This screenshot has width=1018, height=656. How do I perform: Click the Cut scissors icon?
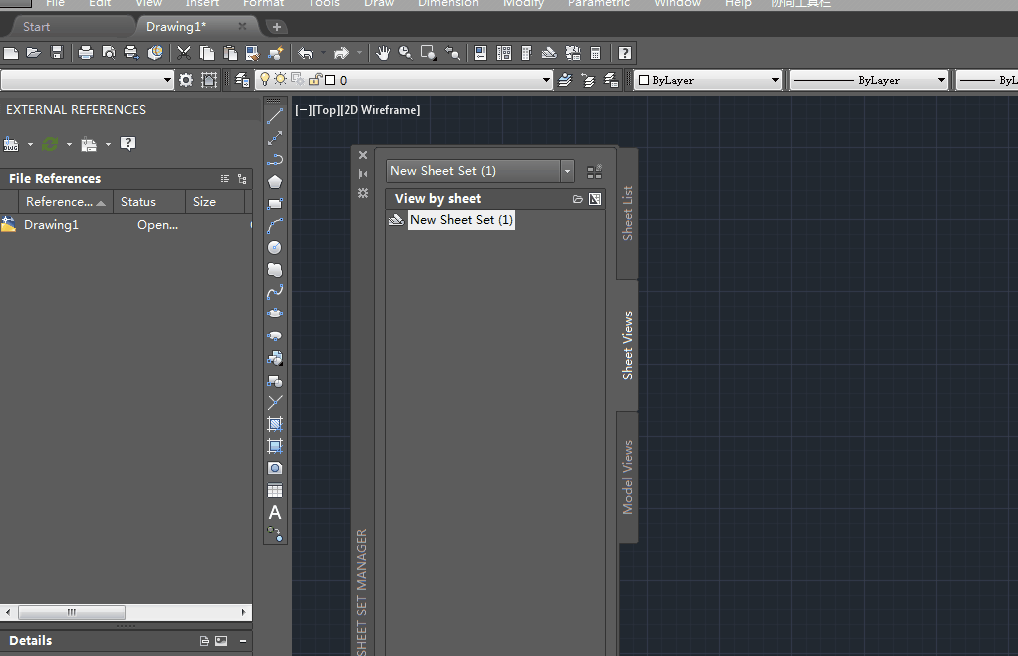pos(184,53)
